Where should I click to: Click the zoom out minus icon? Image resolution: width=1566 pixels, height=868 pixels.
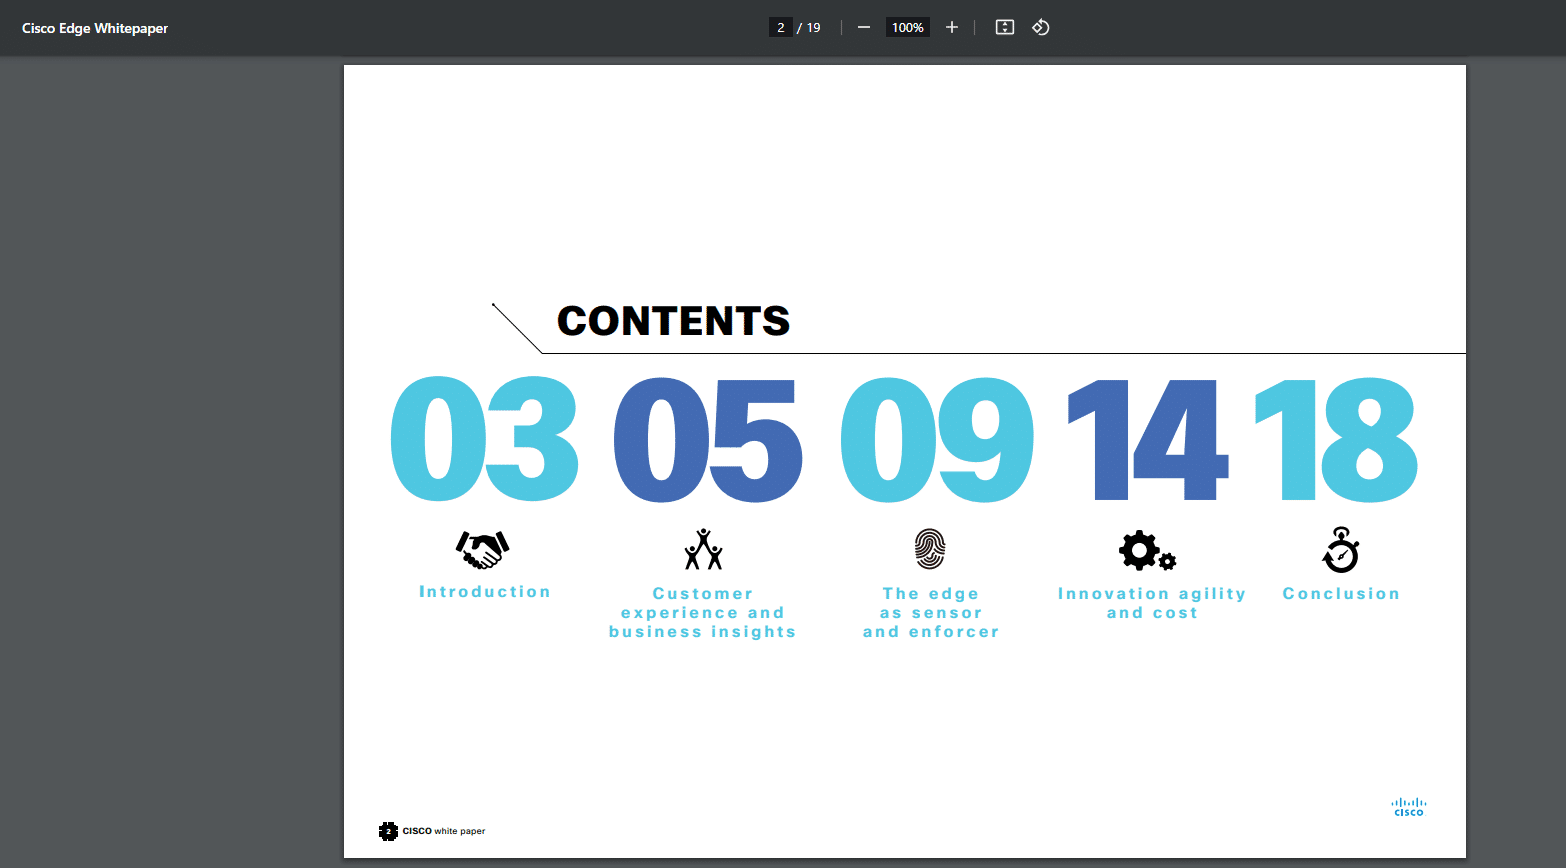864,28
